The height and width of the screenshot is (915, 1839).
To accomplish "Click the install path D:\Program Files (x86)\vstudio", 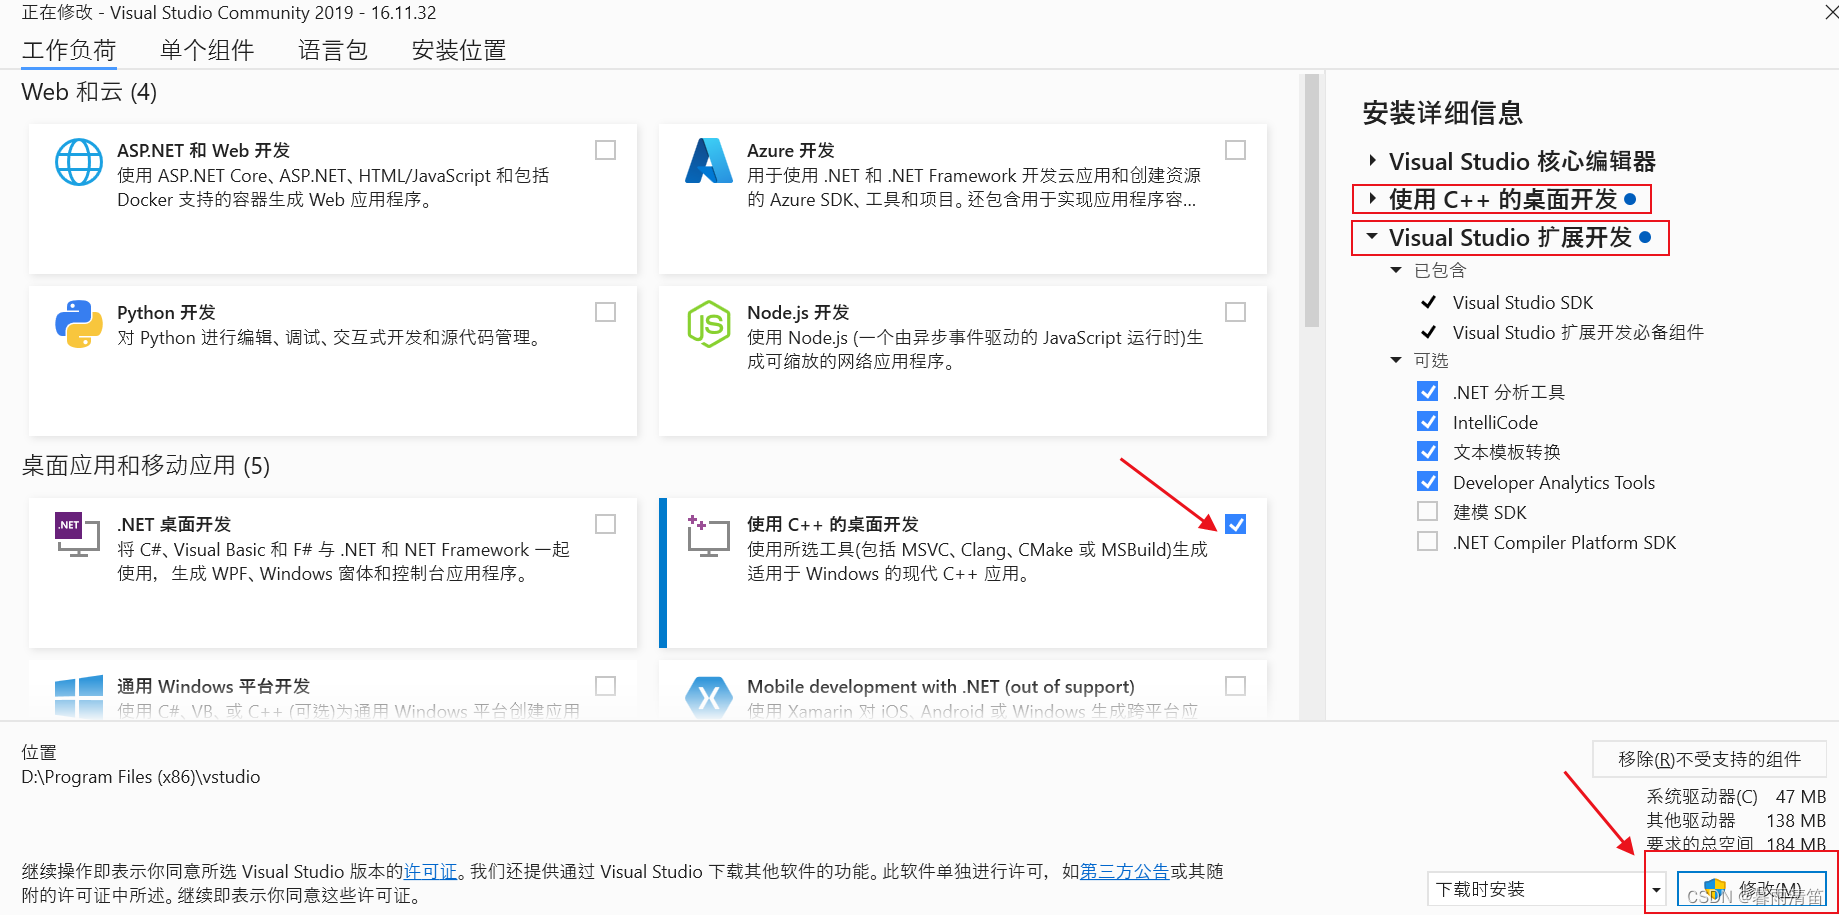I will tap(141, 777).
